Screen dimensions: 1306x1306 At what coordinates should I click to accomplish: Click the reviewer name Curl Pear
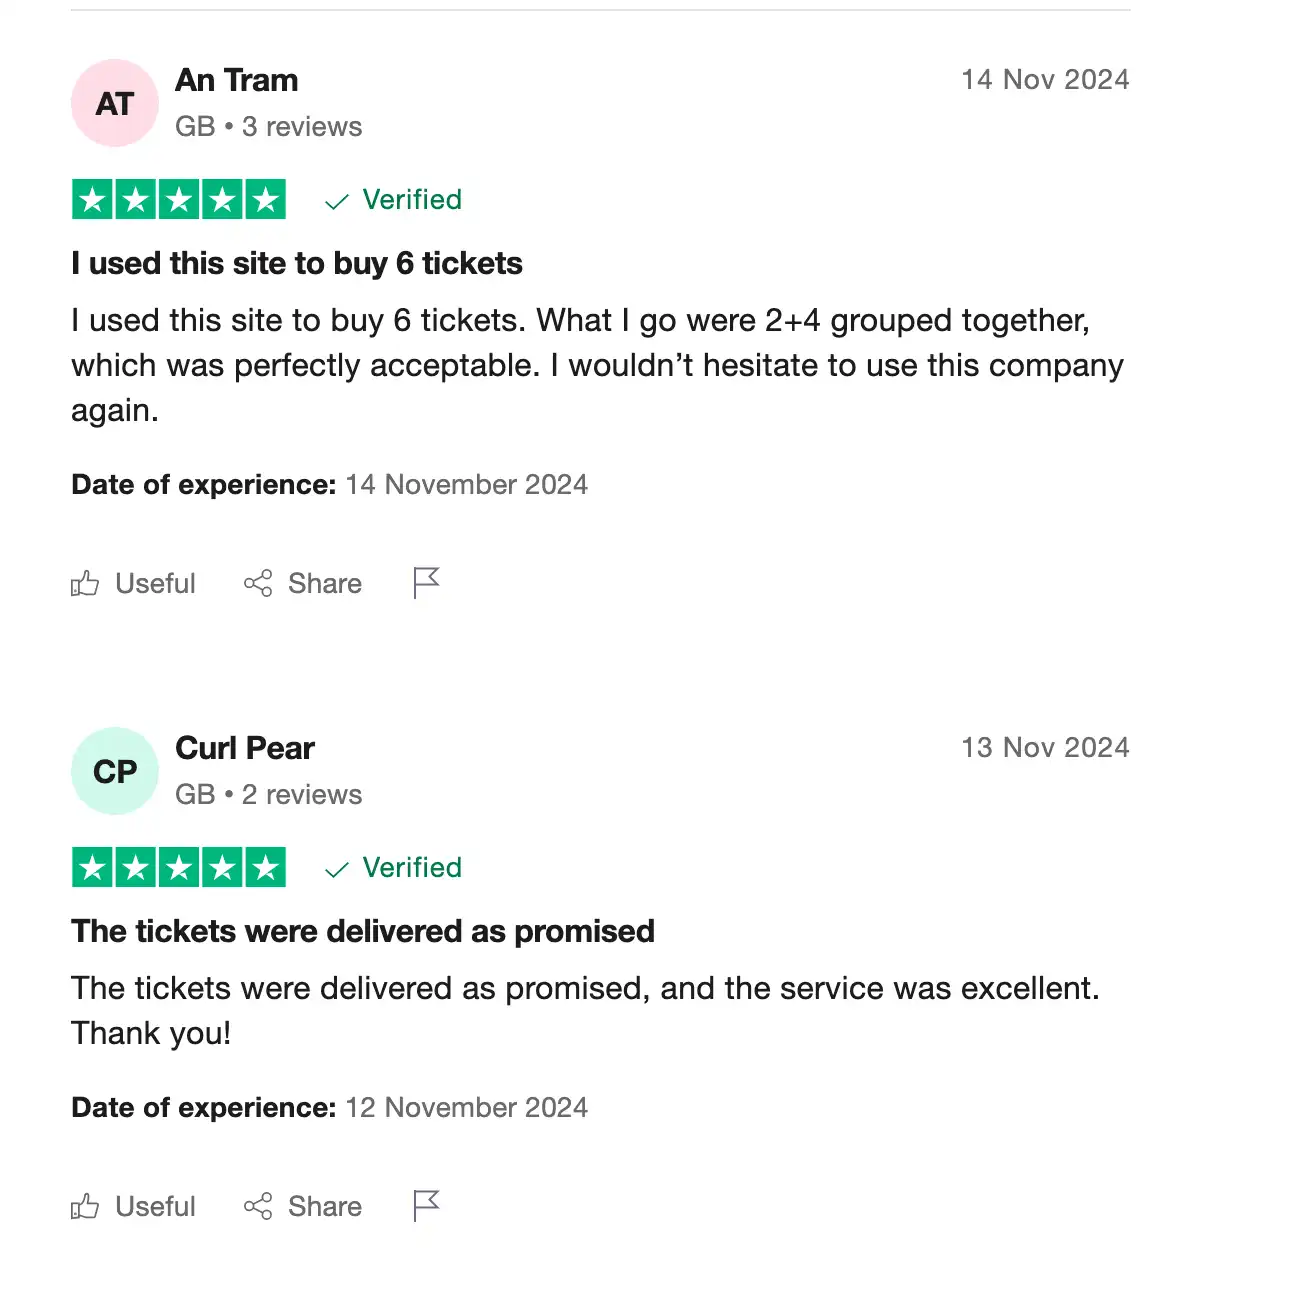[245, 748]
